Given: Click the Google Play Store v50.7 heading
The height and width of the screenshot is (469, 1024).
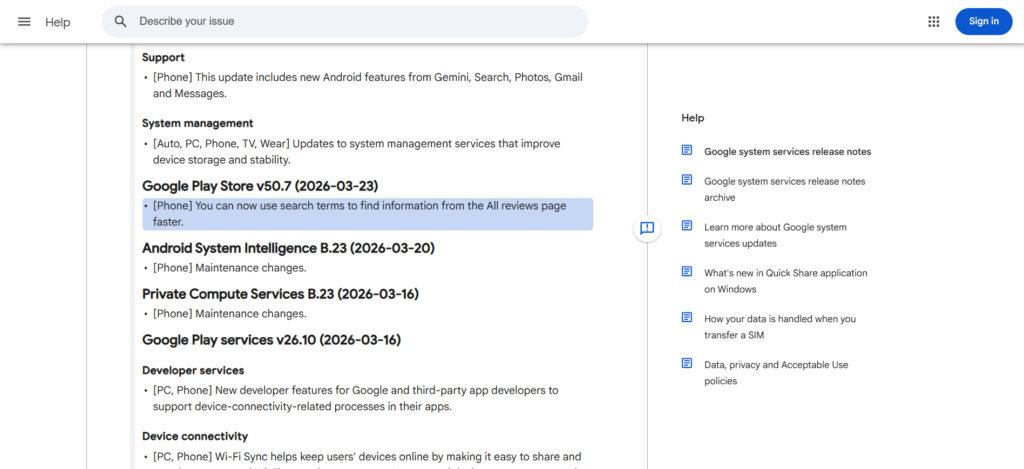Looking at the screenshot, I should click(x=260, y=186).
